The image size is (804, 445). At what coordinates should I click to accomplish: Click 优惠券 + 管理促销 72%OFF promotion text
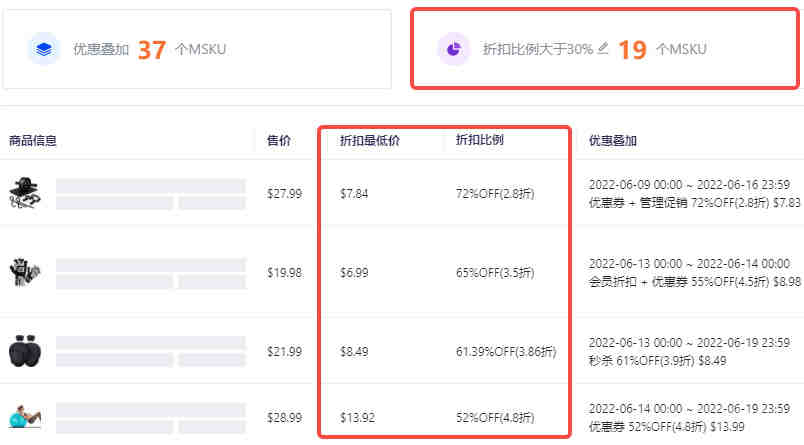[x=694, y=203]
